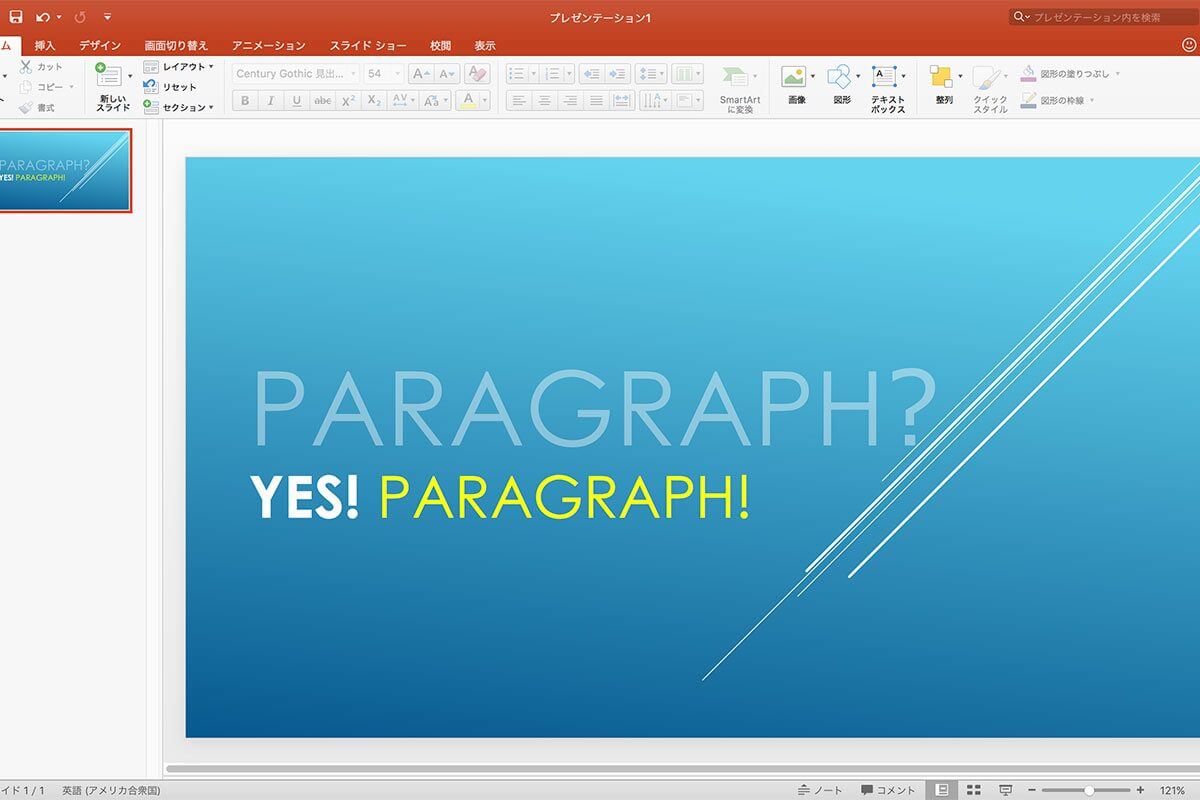The image size is (1200, 800).
Task: Open the Layout (レイアウト) dropdown
Action: (x=179, y=67)
